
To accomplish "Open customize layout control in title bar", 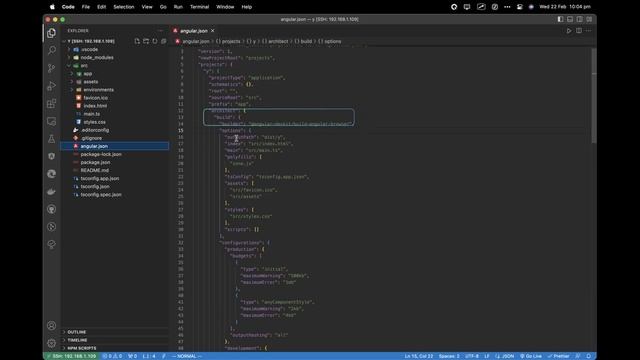I will pos(589,19).
